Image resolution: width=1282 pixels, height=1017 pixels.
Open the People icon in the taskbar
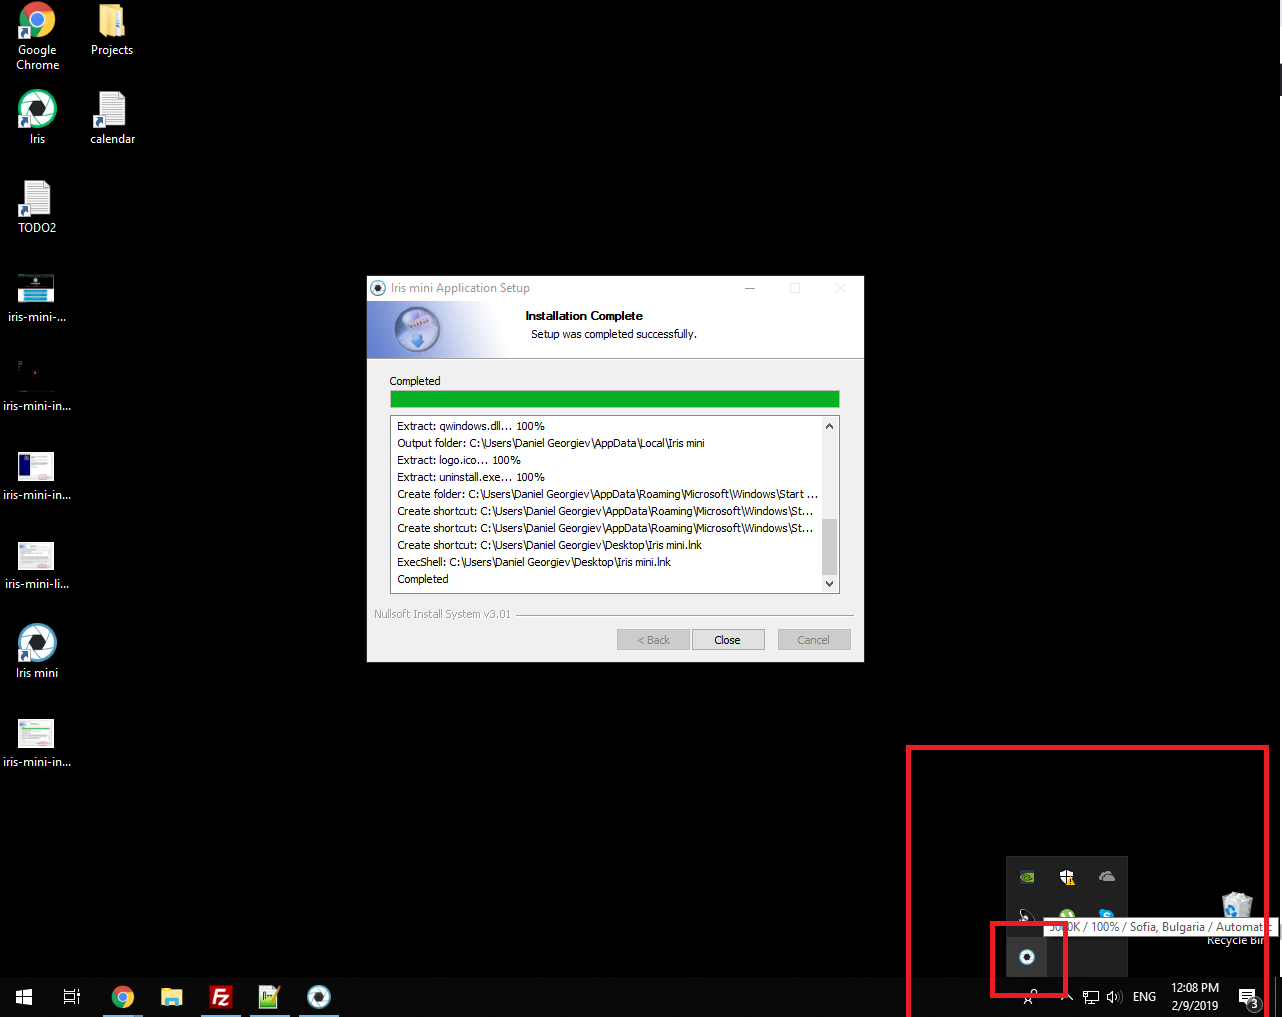1030,997
